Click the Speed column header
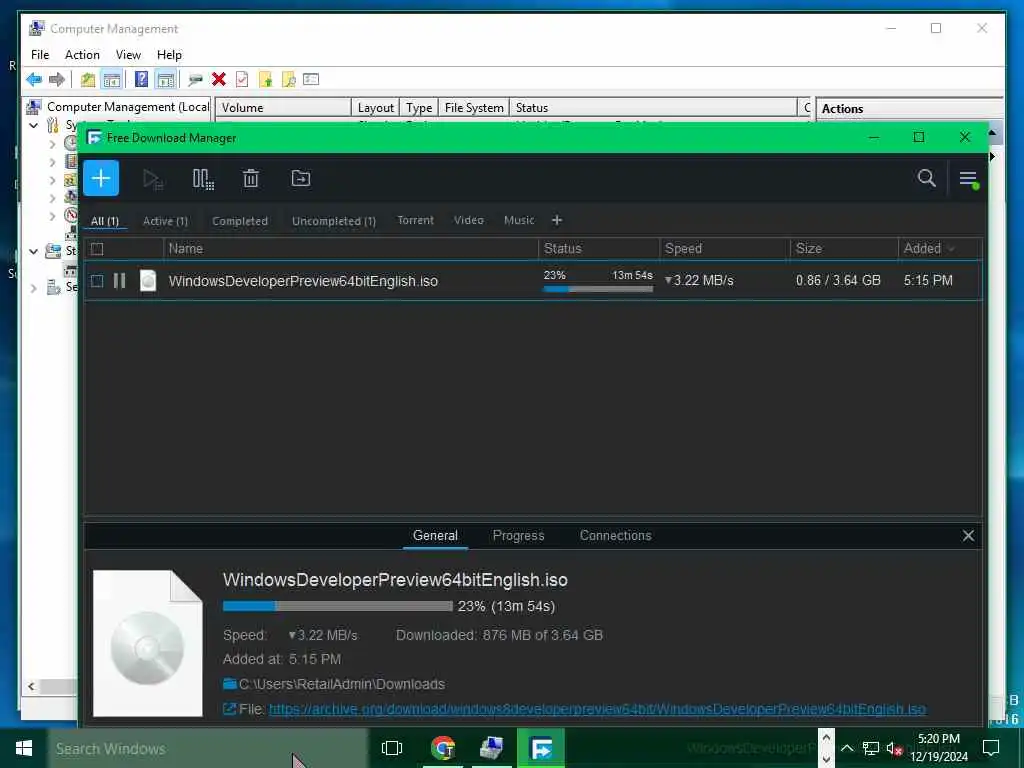Viewport: 1024px width, 768px height. pos(724,248)
